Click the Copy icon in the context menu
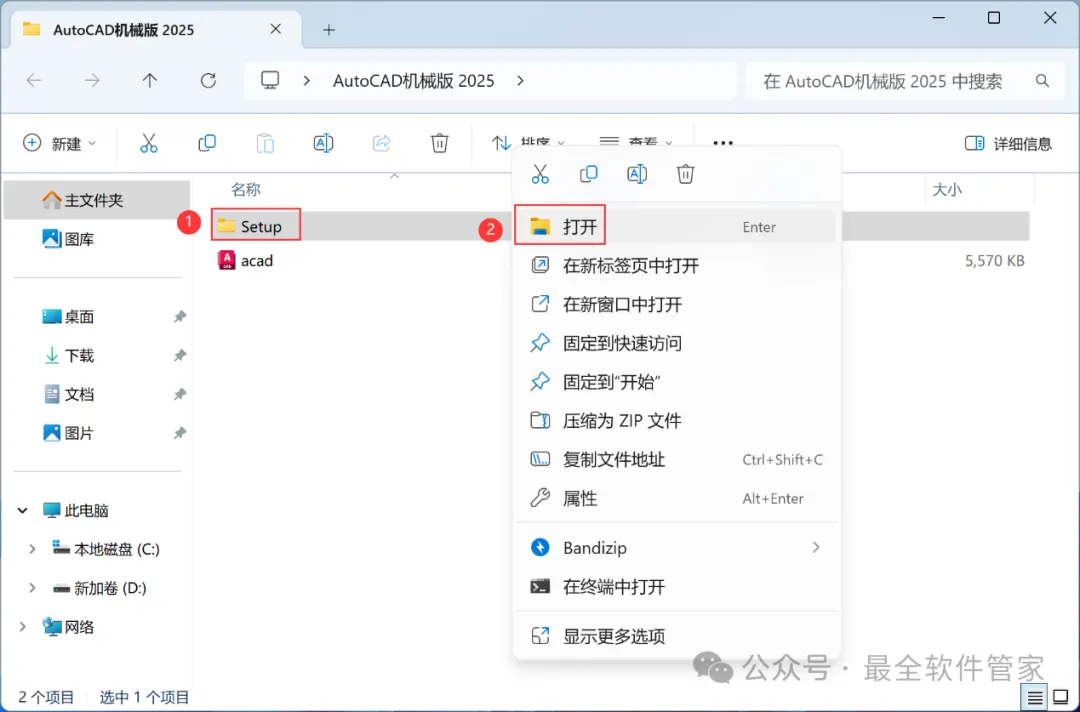The image size is (1080, 712). point(588,174)
